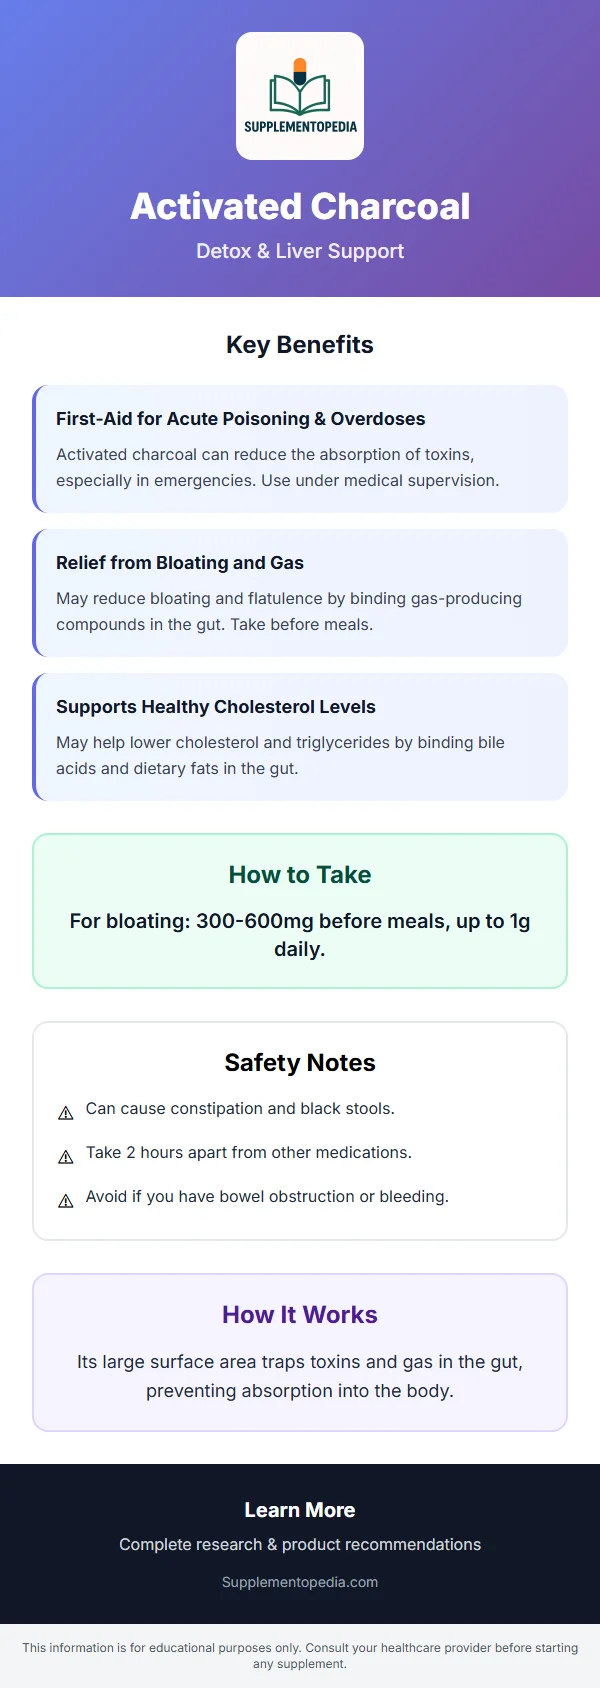The image size is (600, 1688).
Task: Open the First-Aid for Acute Poisoning card
Action: coord(300,449)
